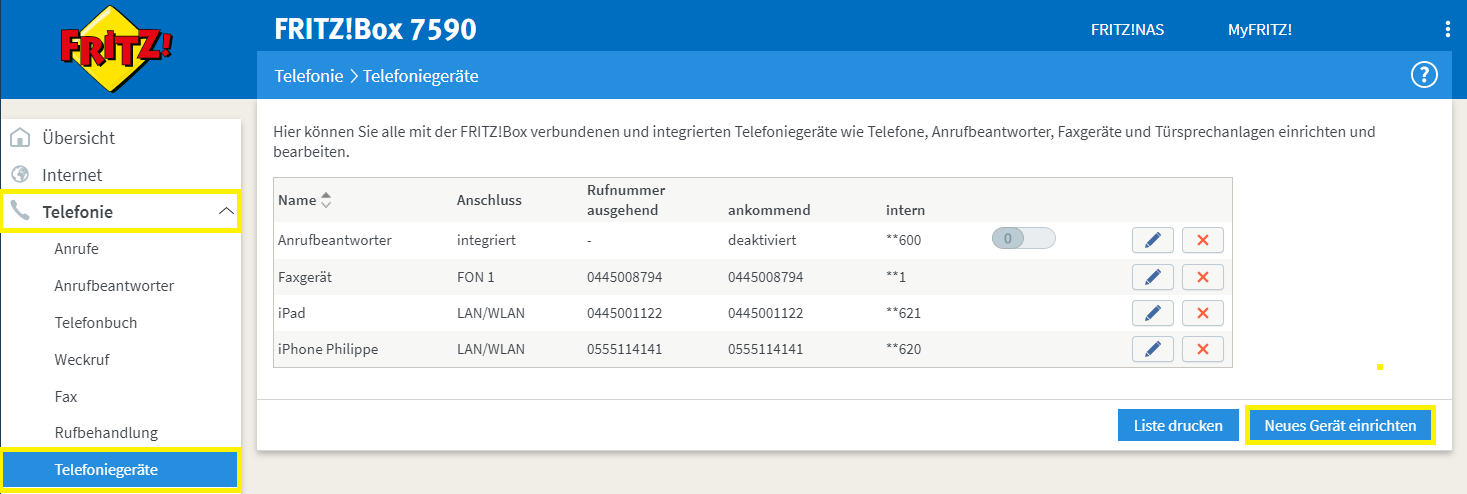The image size is (1467, 494).
Task: Click the Telefoniegeräte breadcrumb text
Action: pos(420,76)
